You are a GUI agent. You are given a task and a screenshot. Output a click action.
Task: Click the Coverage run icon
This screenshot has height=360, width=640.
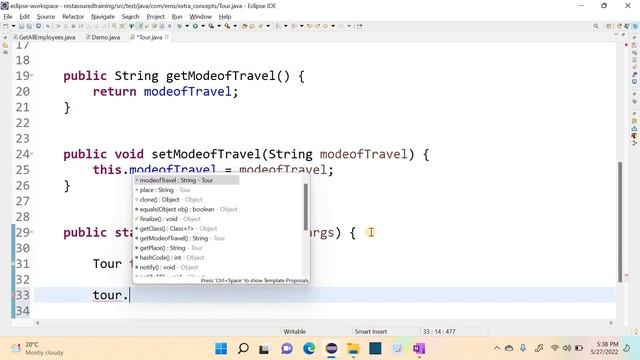tap(211, 26)
